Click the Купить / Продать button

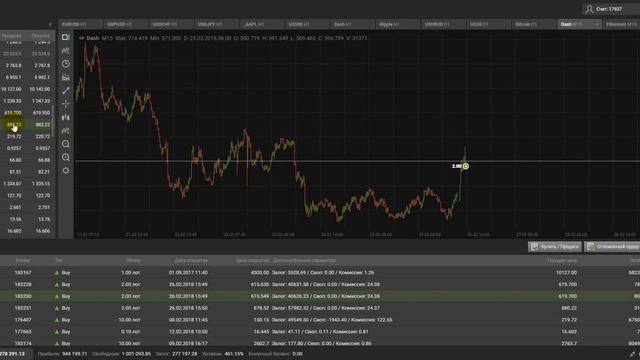click(x=555, y=247)
